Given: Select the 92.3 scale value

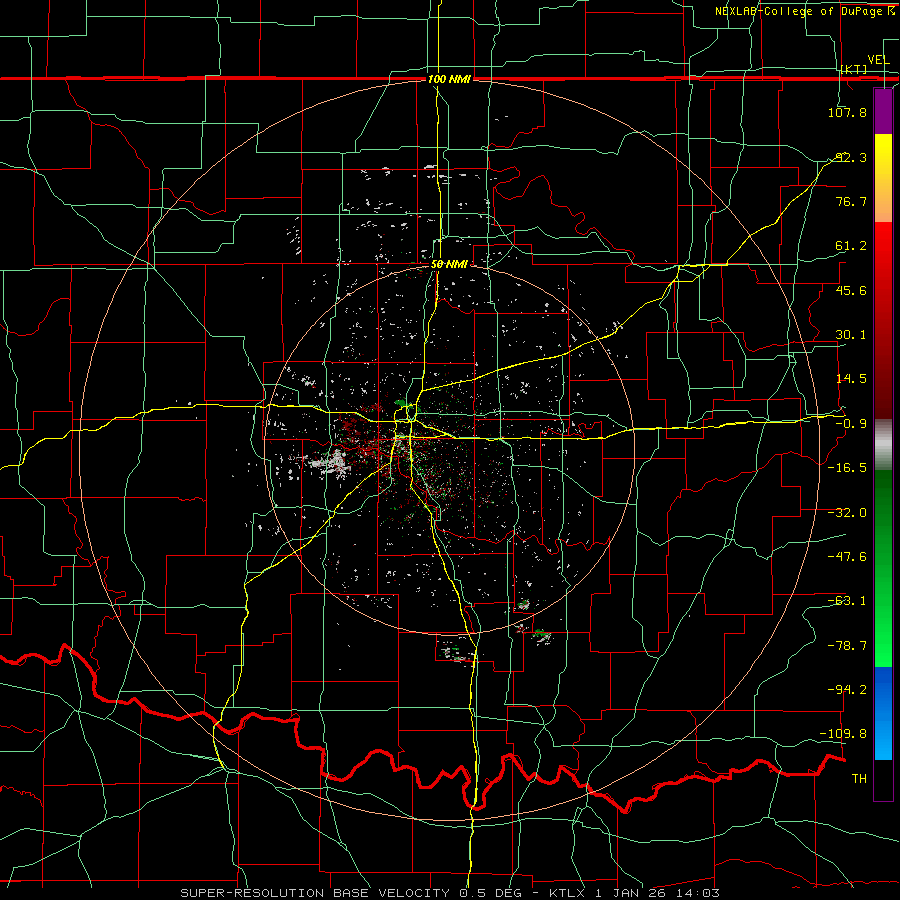Looking at the screenshot, I should point(850,157).
